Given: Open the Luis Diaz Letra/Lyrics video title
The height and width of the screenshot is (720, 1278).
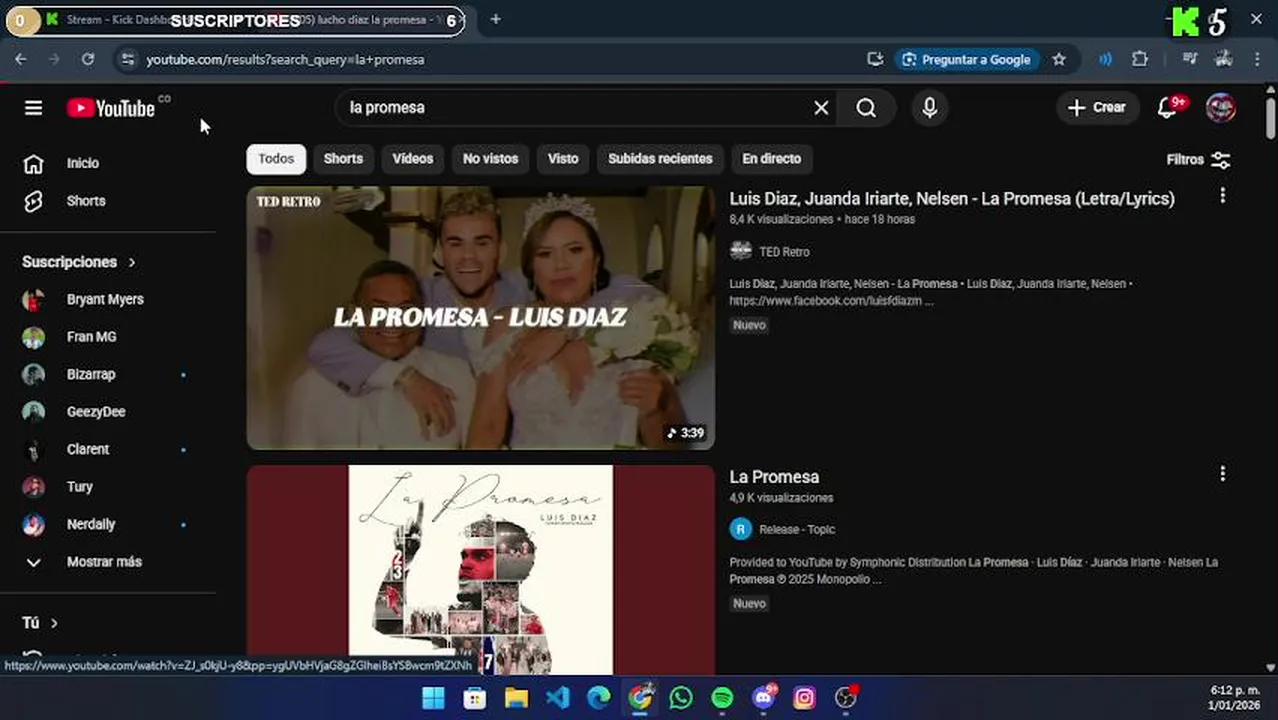Looking at the screenshot, I should [x=952, y=199].
